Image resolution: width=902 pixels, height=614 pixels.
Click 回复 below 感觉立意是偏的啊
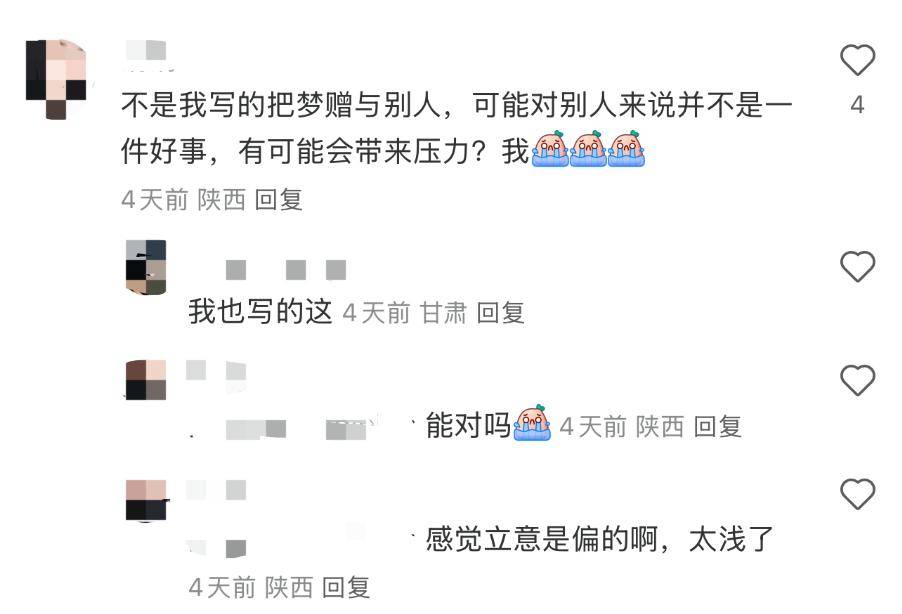click(x=346, y=588)
